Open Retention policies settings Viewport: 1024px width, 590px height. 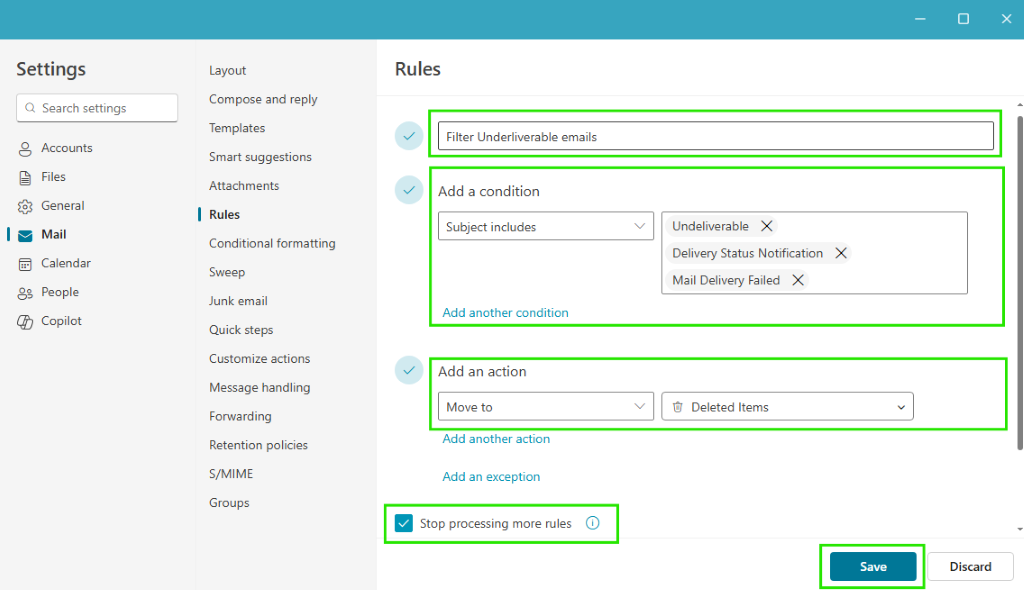(x=258, y=445)
